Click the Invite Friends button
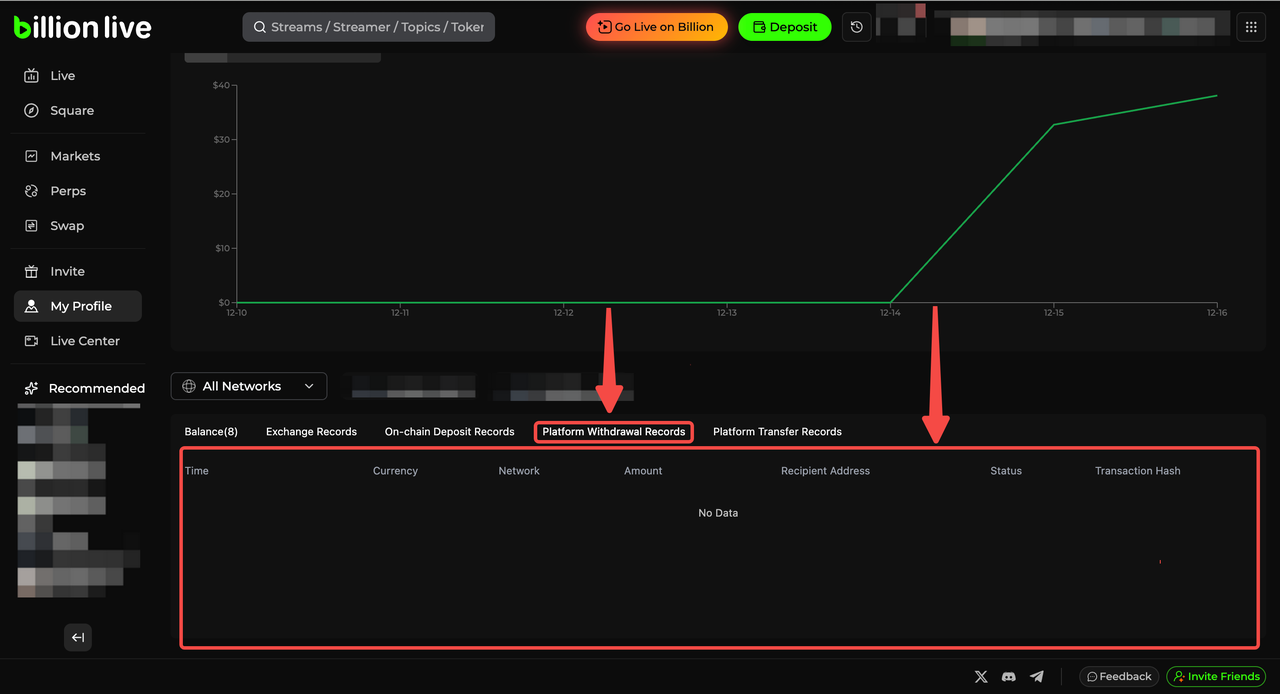 1215,677
